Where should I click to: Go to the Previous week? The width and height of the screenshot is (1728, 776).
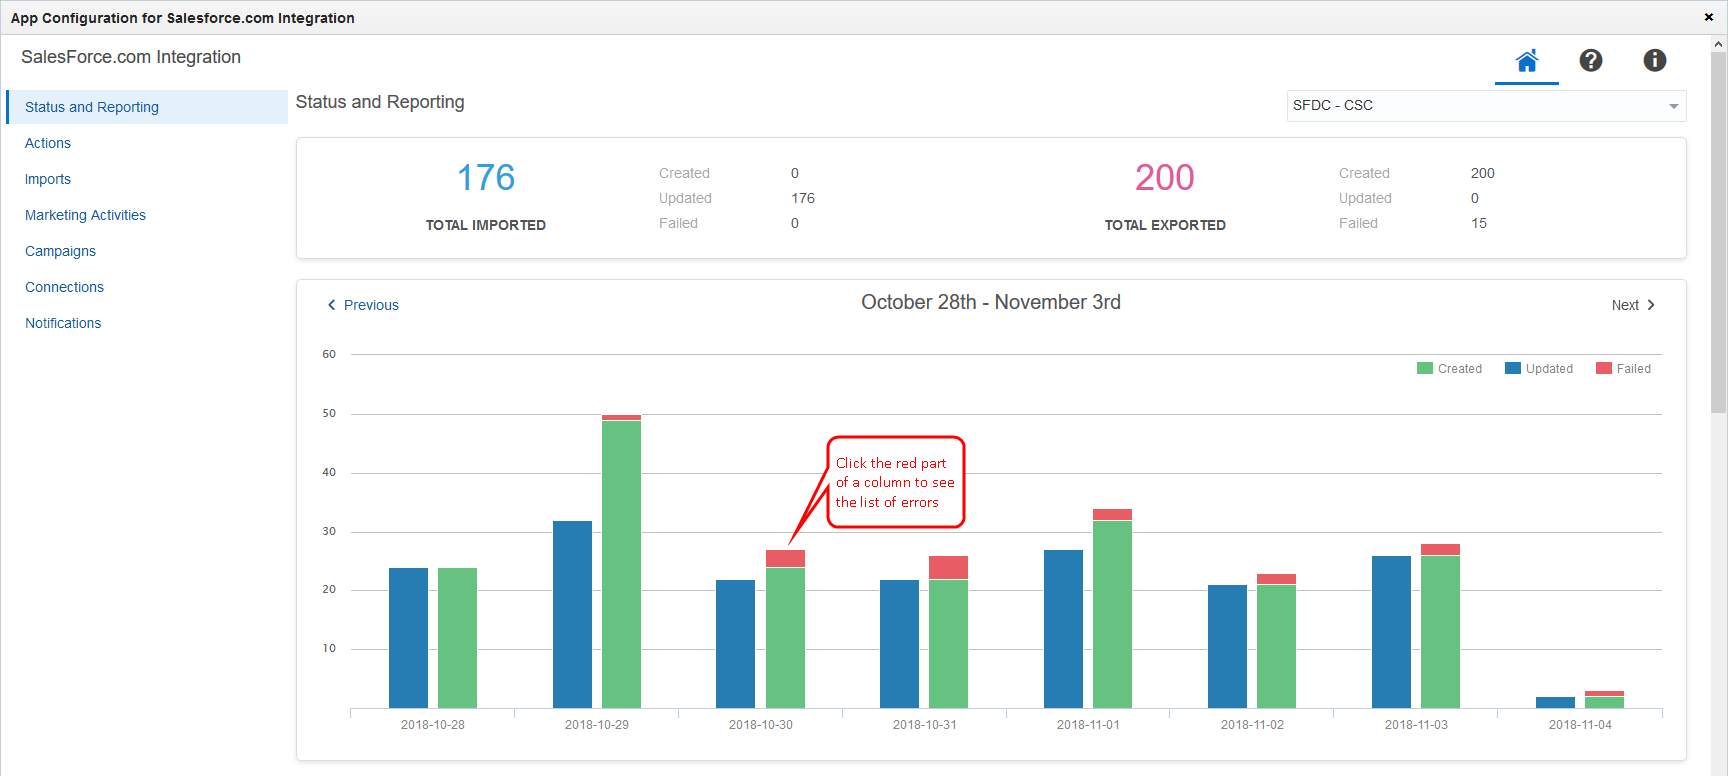[x=363, y=305]
